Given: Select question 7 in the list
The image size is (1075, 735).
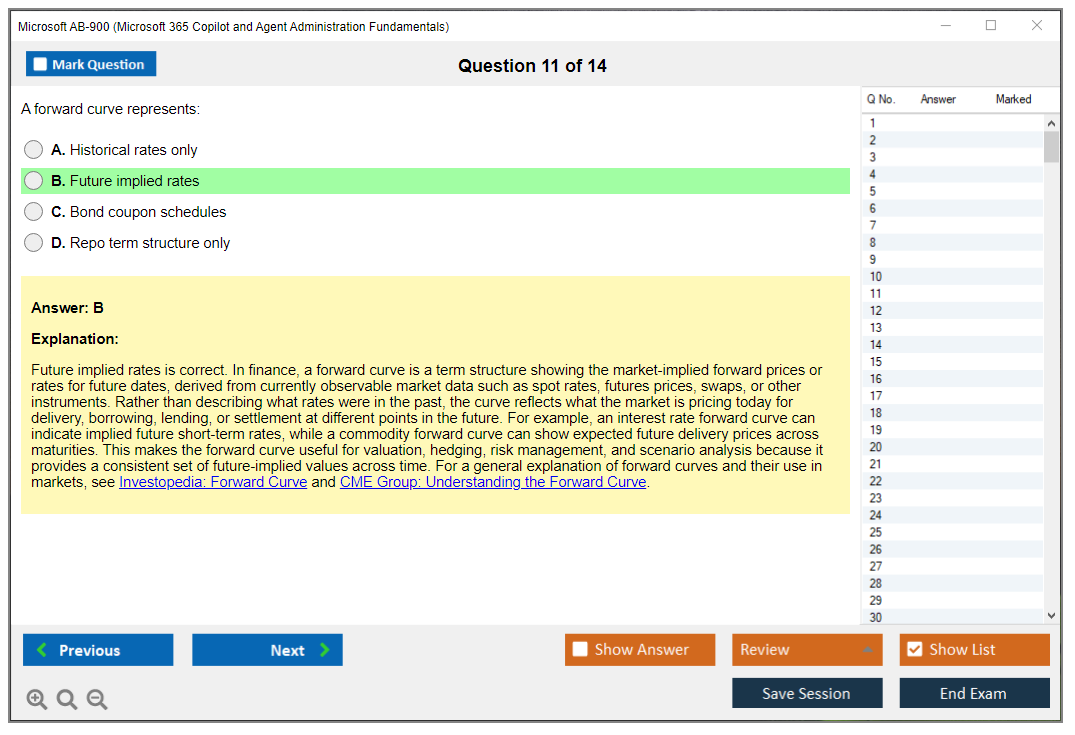Looking at the screenshot, I should pyautogui.click(x=953, y=226).
